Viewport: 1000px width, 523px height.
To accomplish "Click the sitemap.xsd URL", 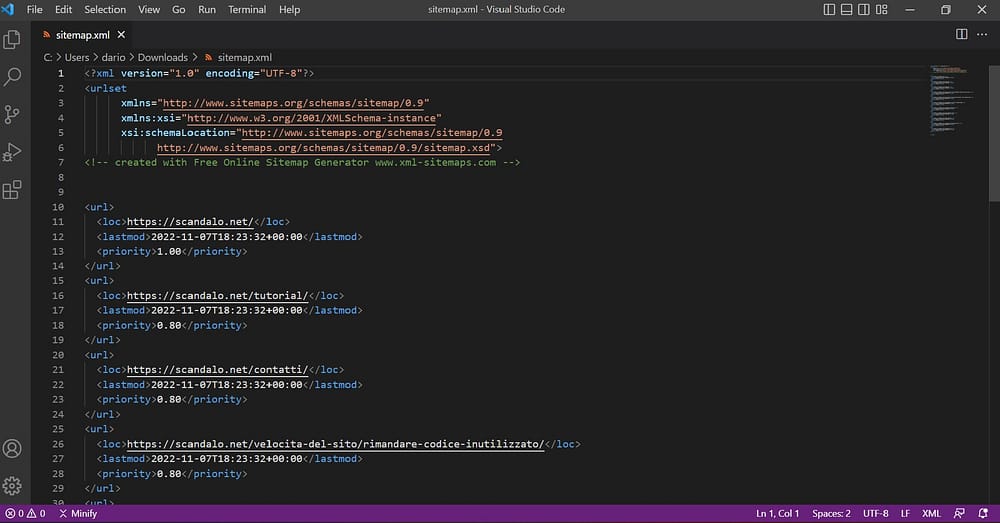I will [x=324, y=148].
